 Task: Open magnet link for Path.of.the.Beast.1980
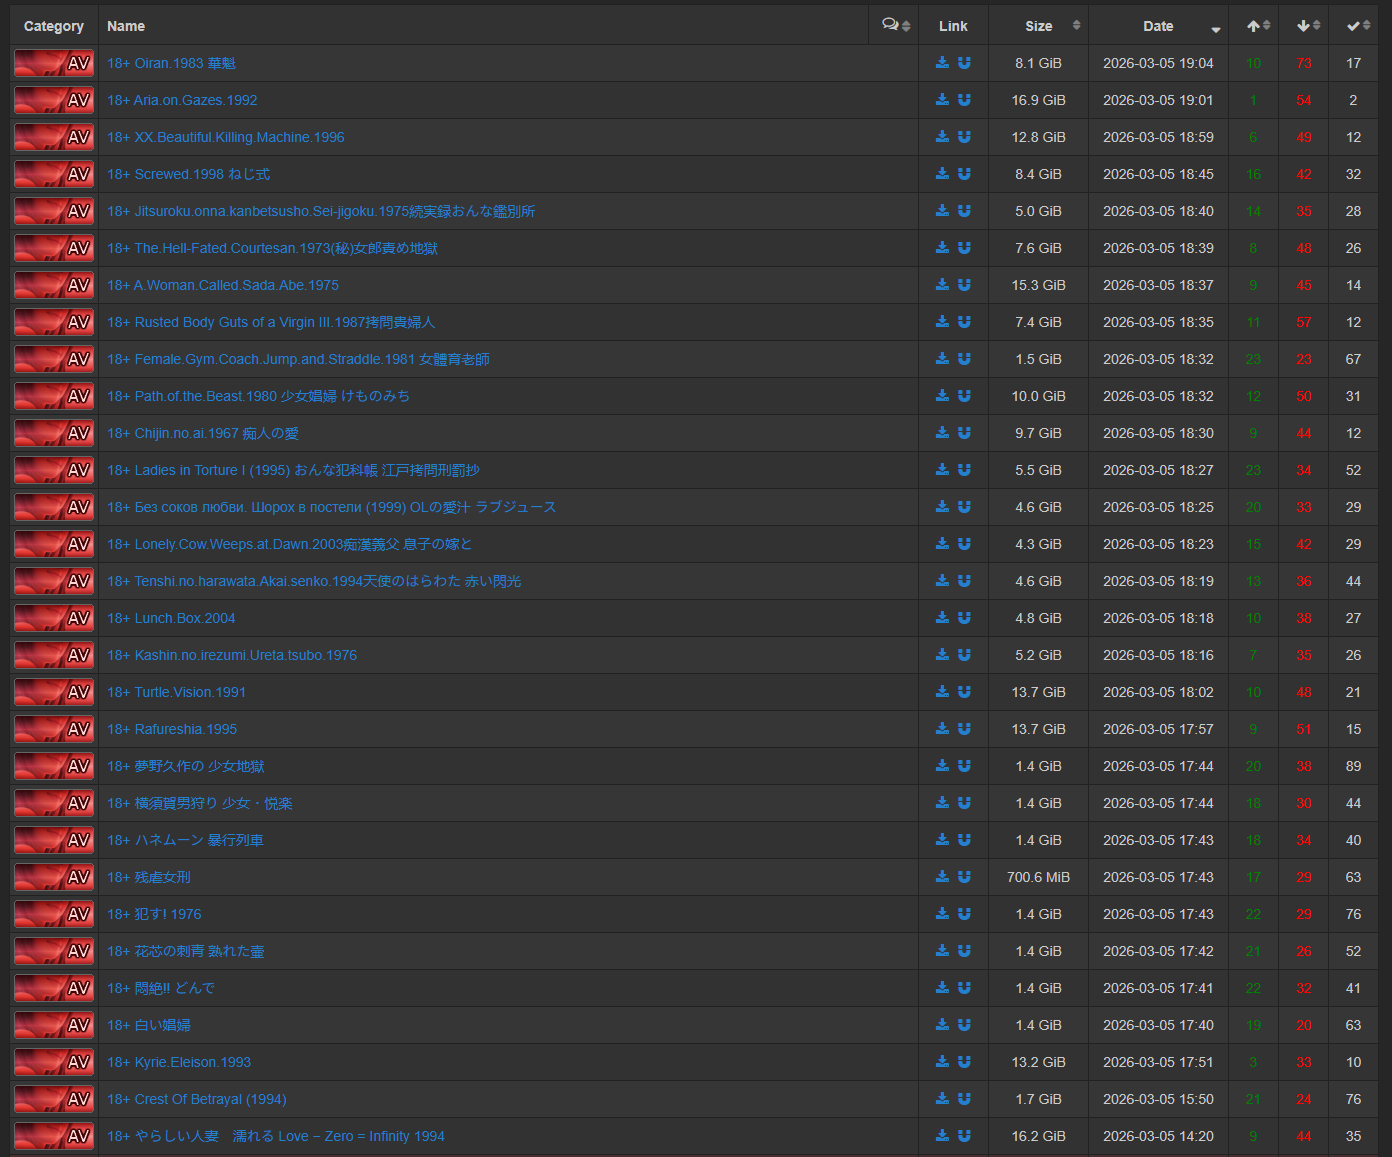pos(964,396)
